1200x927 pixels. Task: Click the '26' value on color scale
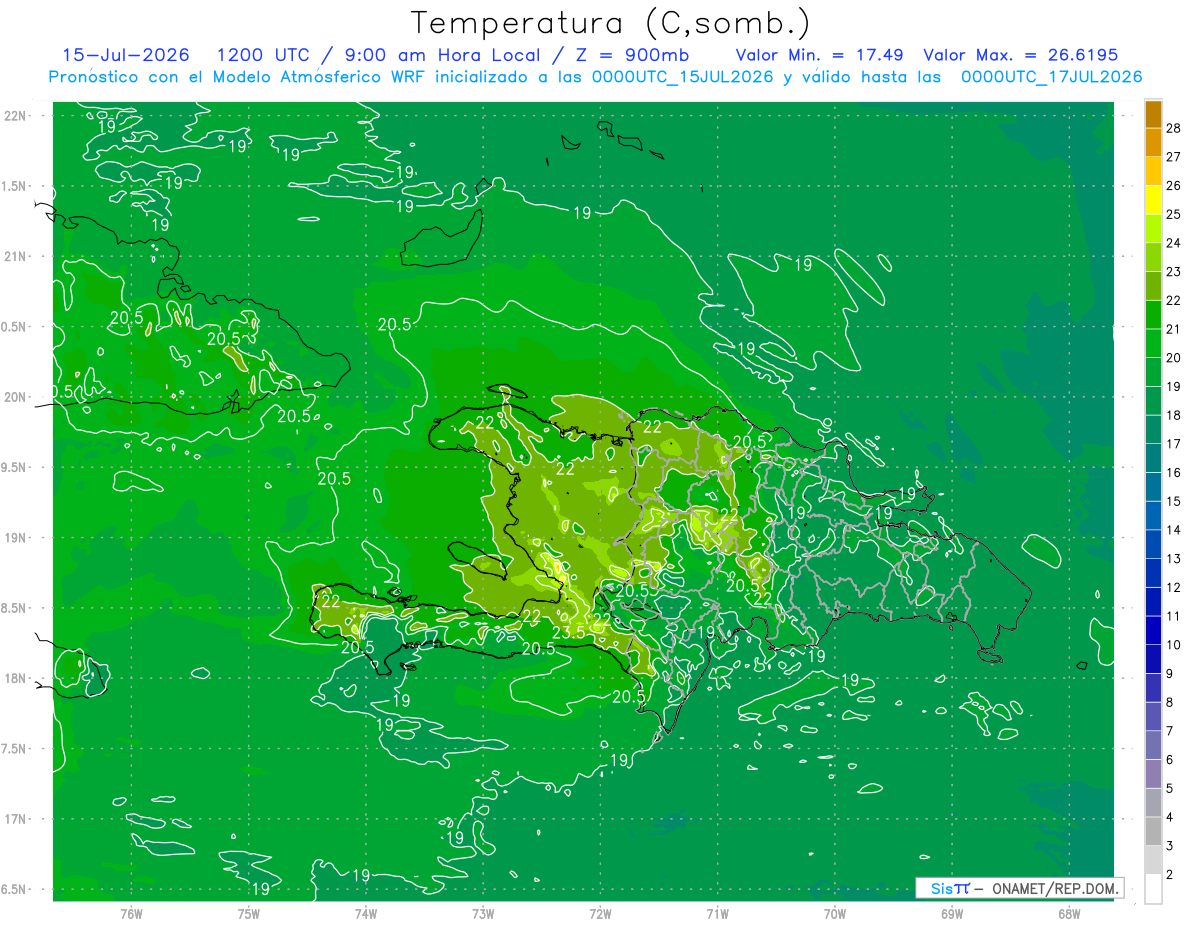[1174, 185]
